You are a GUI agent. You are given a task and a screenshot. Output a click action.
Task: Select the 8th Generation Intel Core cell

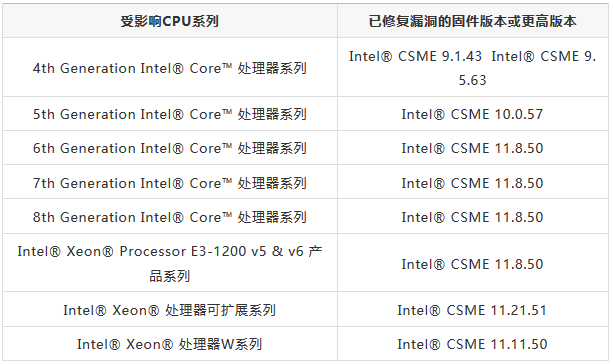click(170, 216)
